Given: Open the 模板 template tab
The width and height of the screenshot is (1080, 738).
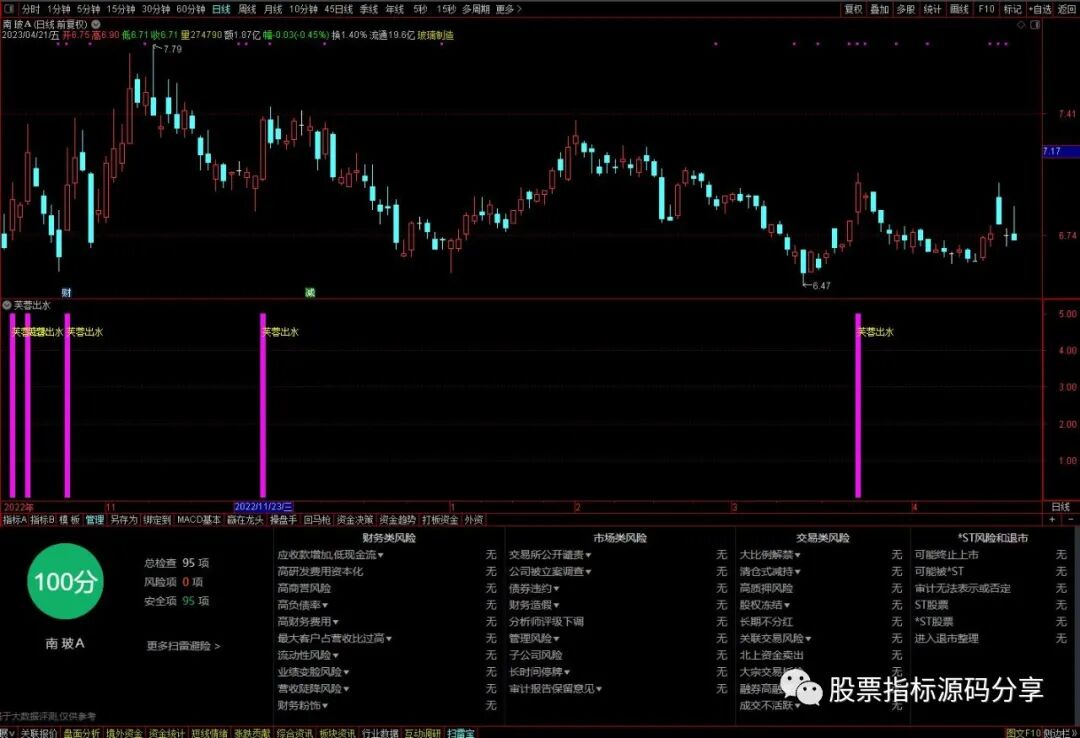Looking at the screenshot, I should pos(69,520).
